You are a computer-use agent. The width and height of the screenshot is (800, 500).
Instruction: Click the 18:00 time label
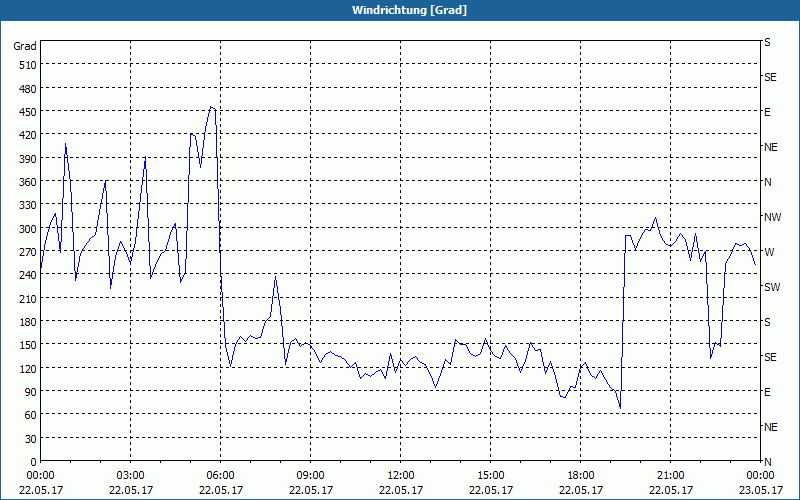[x=581, y=476]
